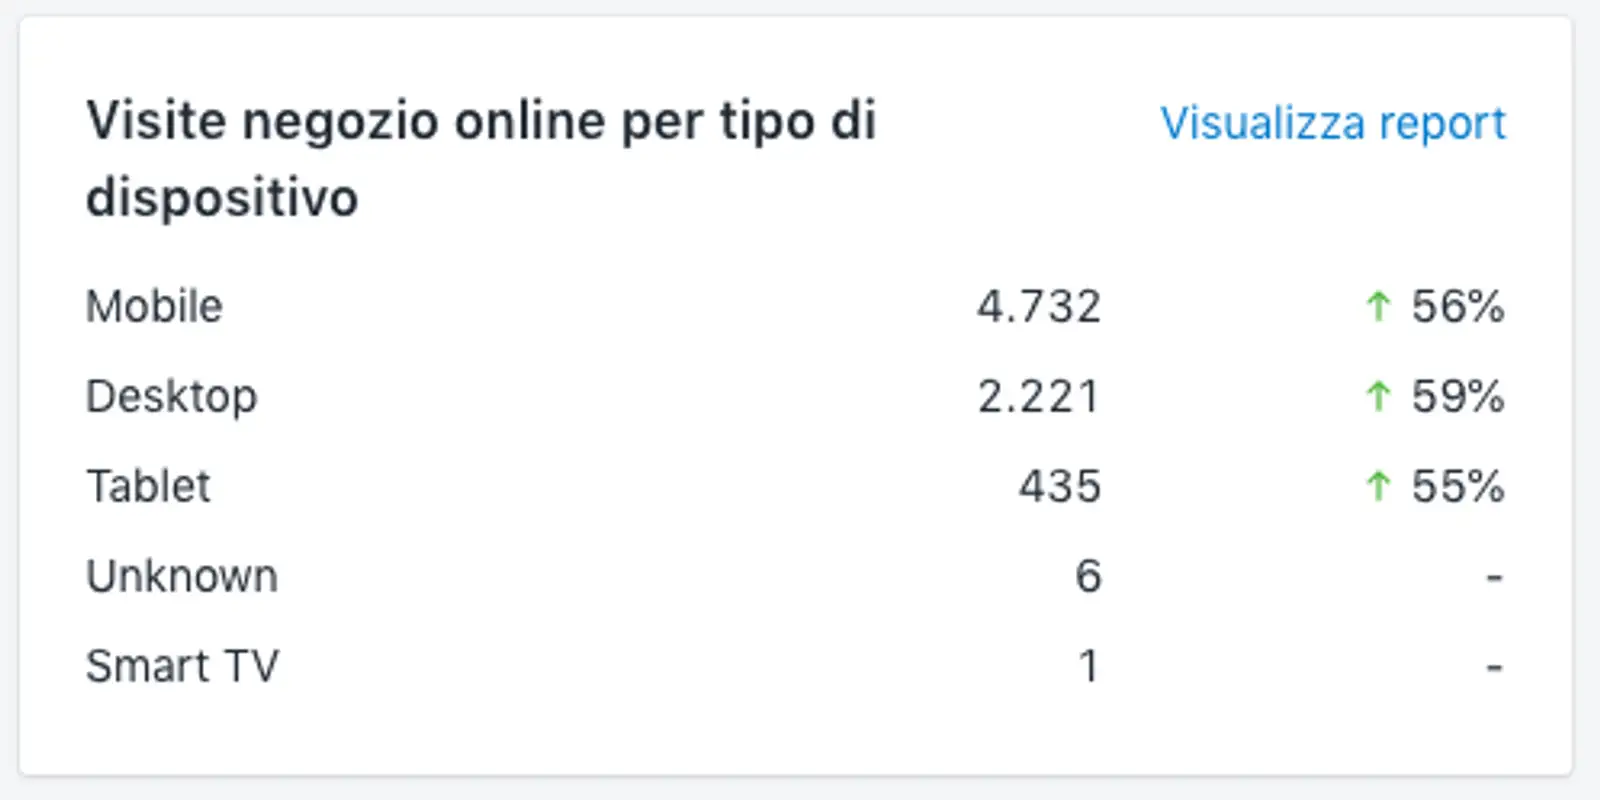Select the Desktop device row label

(x=171, y=396)
